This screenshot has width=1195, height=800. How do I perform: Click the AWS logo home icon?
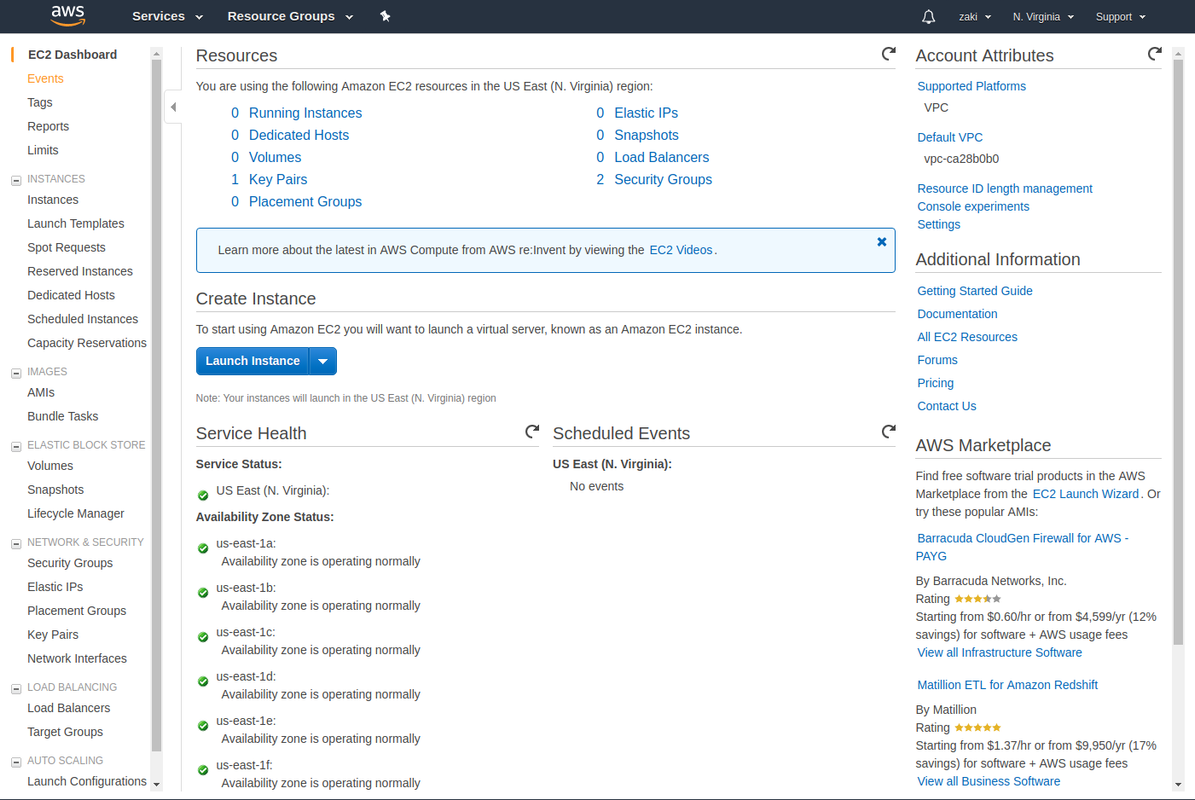tap(68, 15)
